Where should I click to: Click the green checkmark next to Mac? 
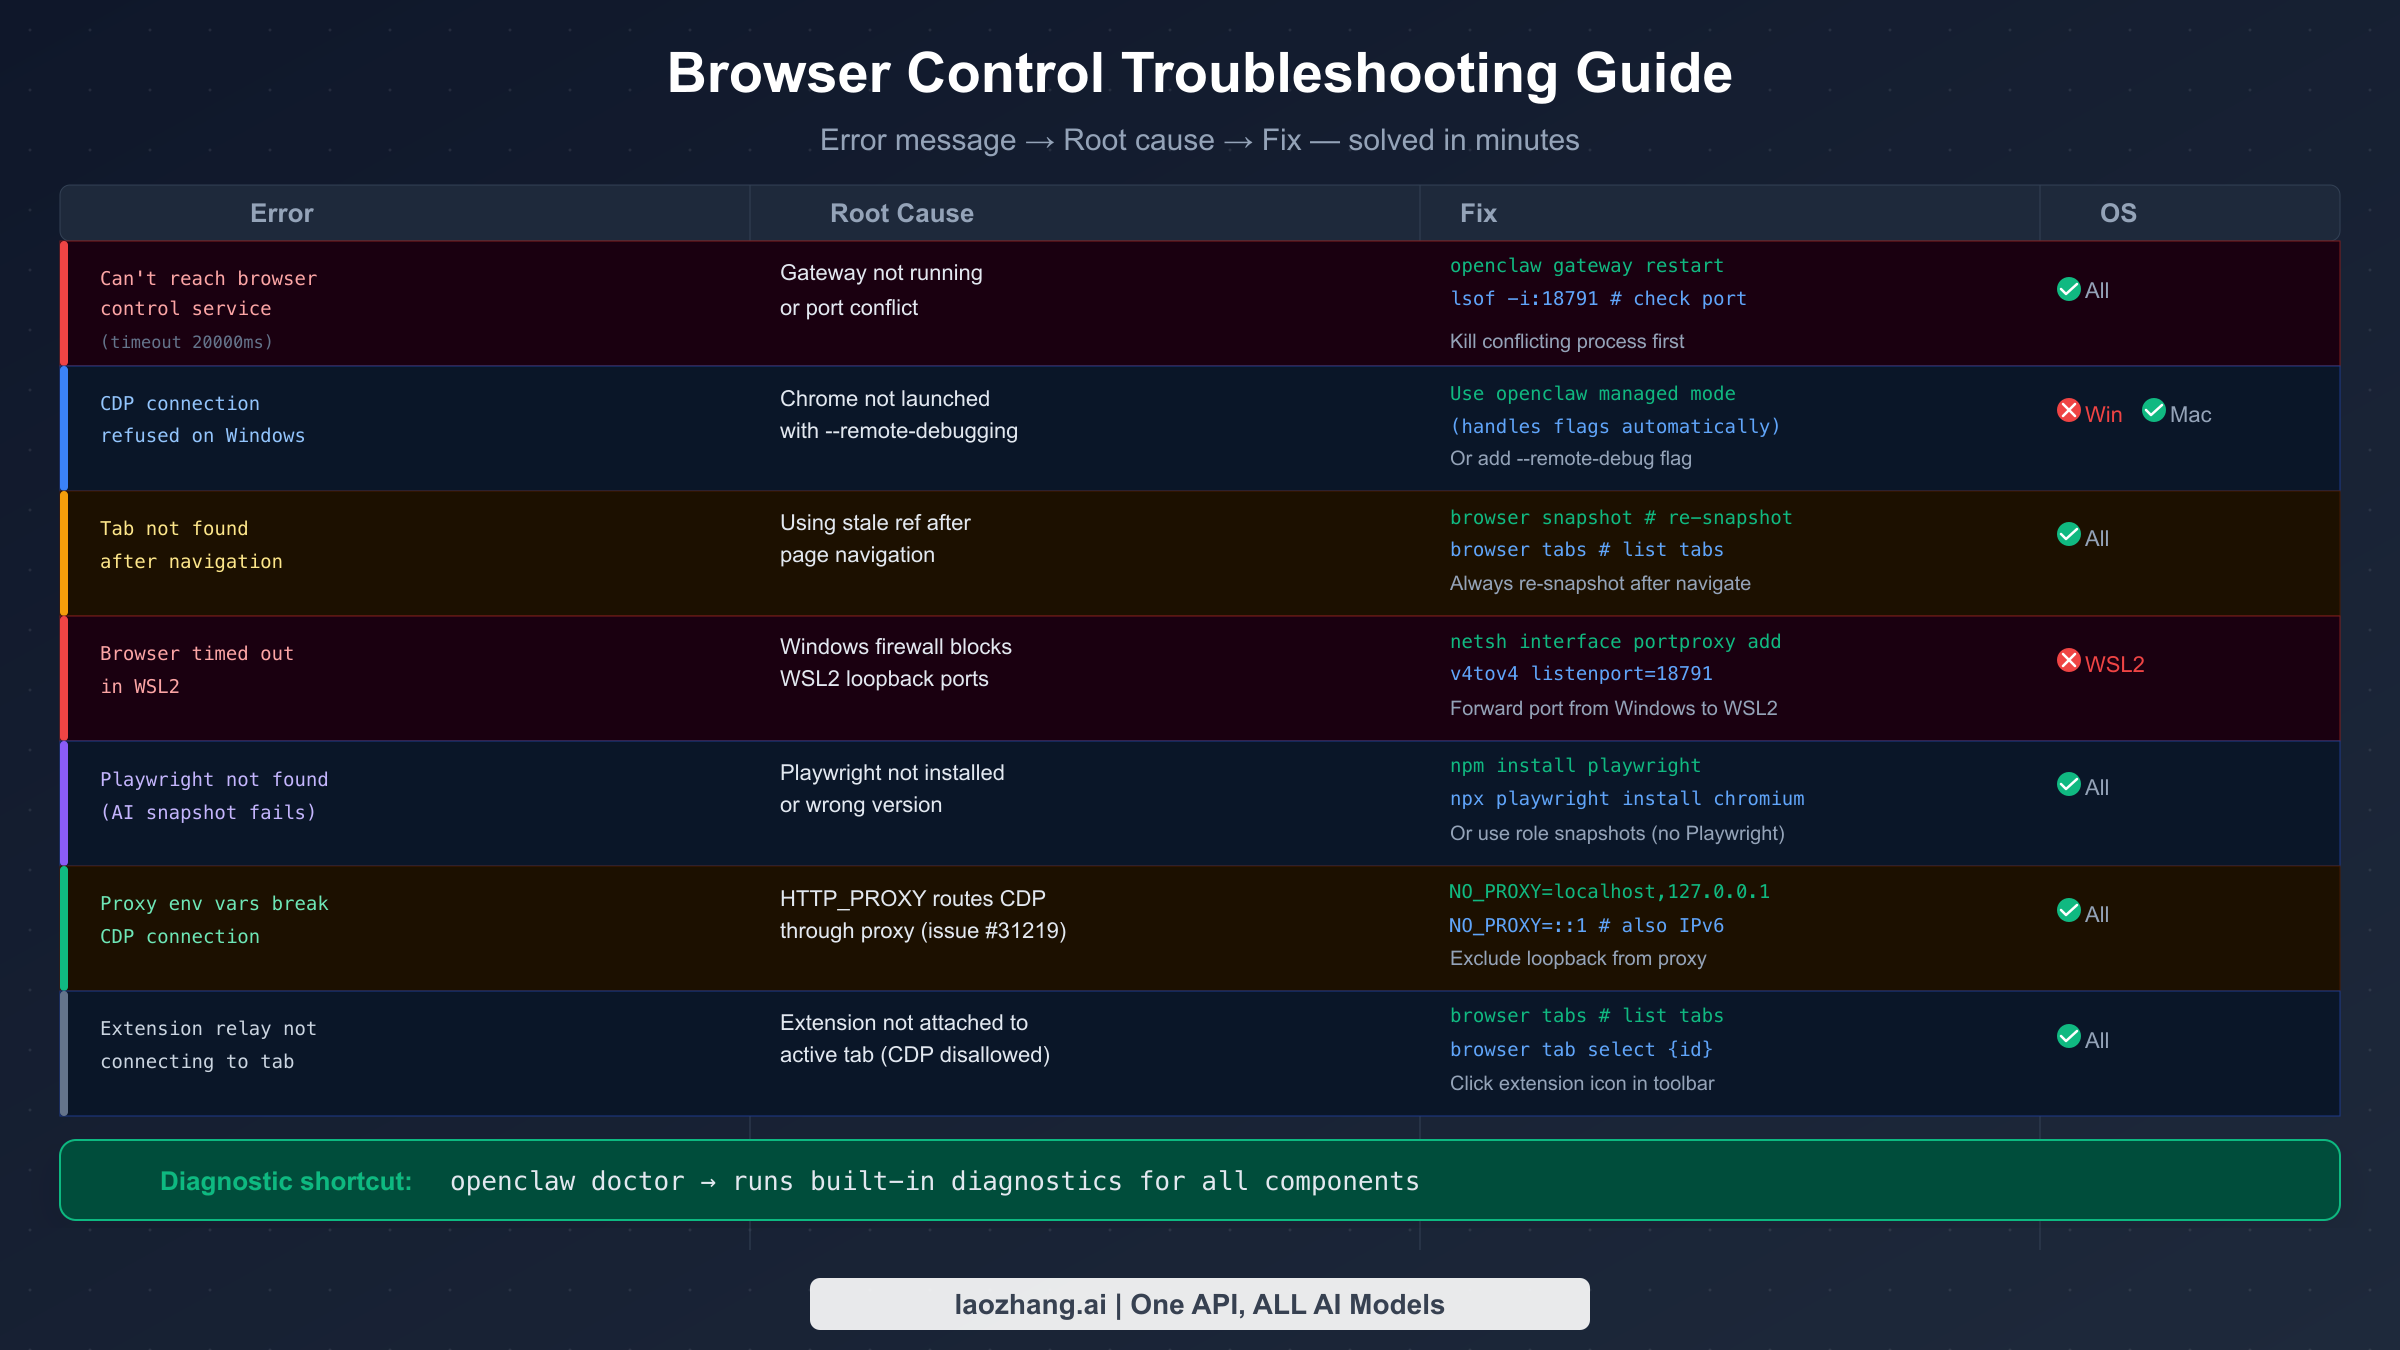click(x=2152, y=413)
